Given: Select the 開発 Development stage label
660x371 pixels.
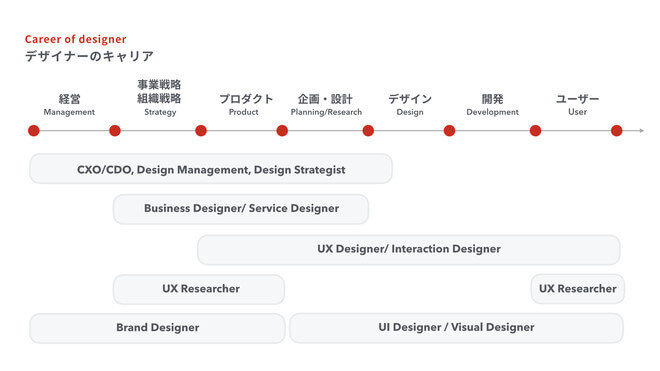Looking at the screenshot, I should tap(492, 104).
